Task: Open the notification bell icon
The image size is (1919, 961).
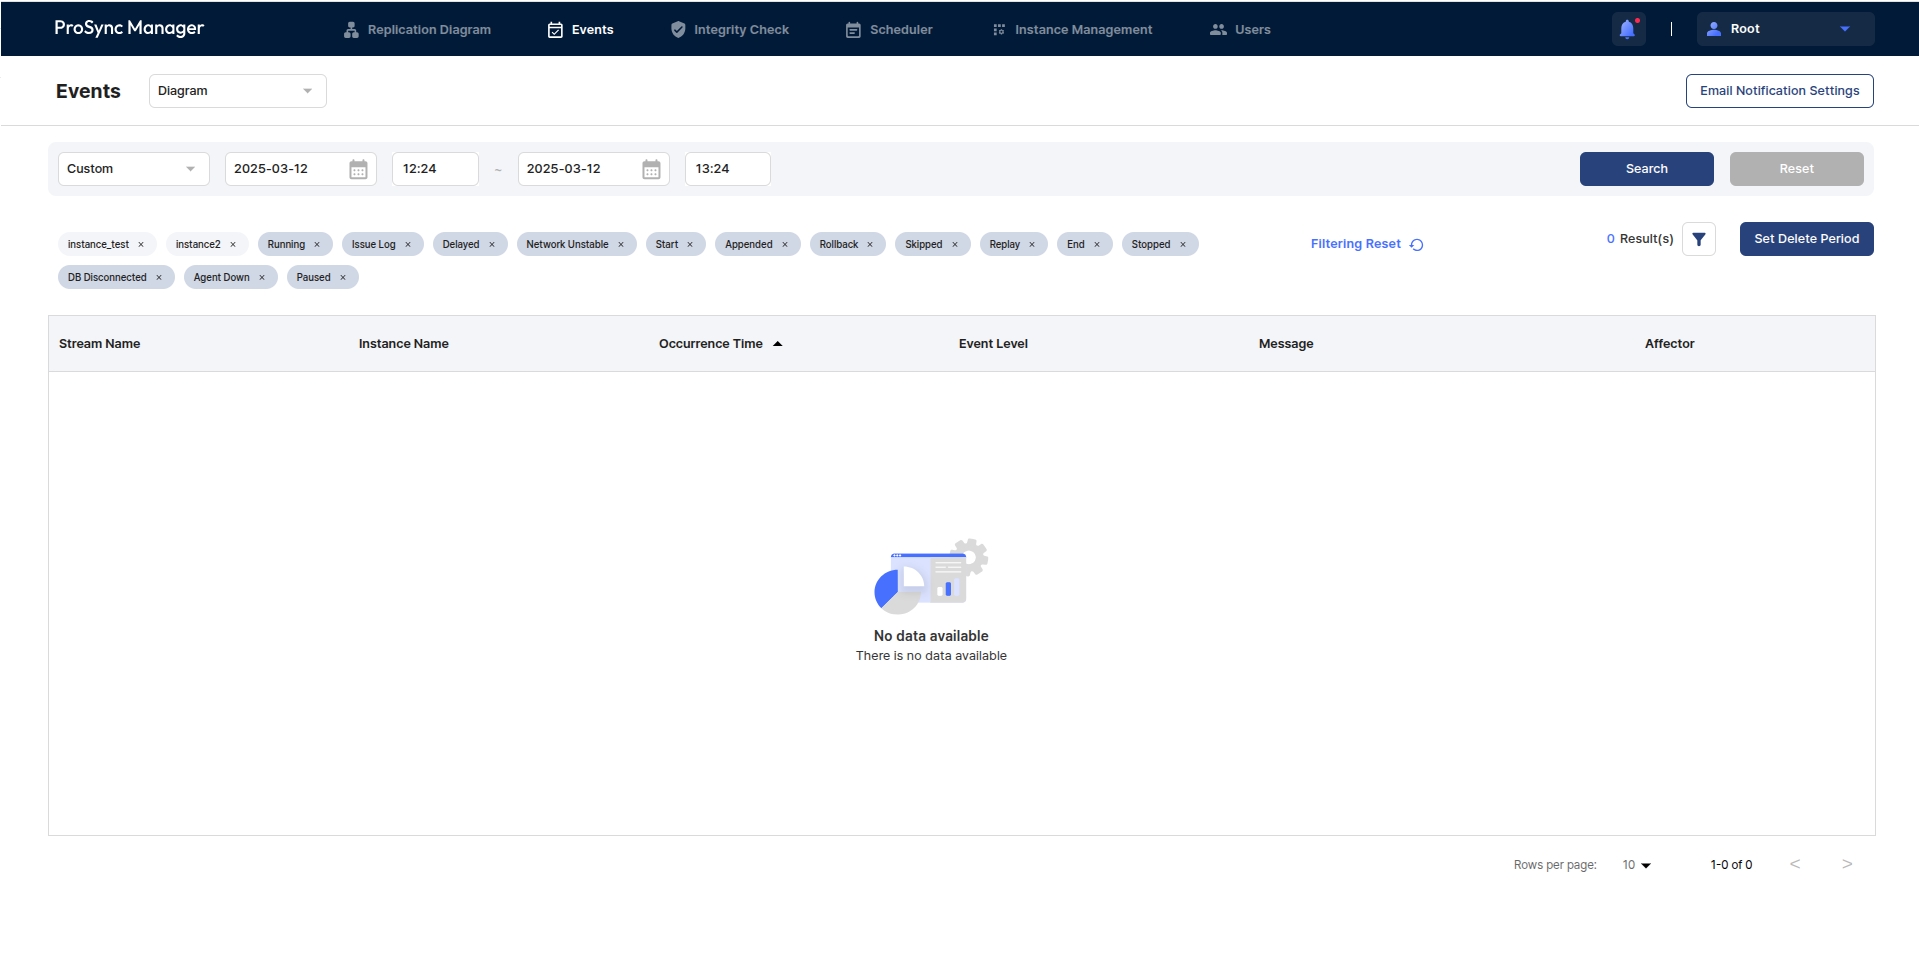Action: pos(1627,29)
